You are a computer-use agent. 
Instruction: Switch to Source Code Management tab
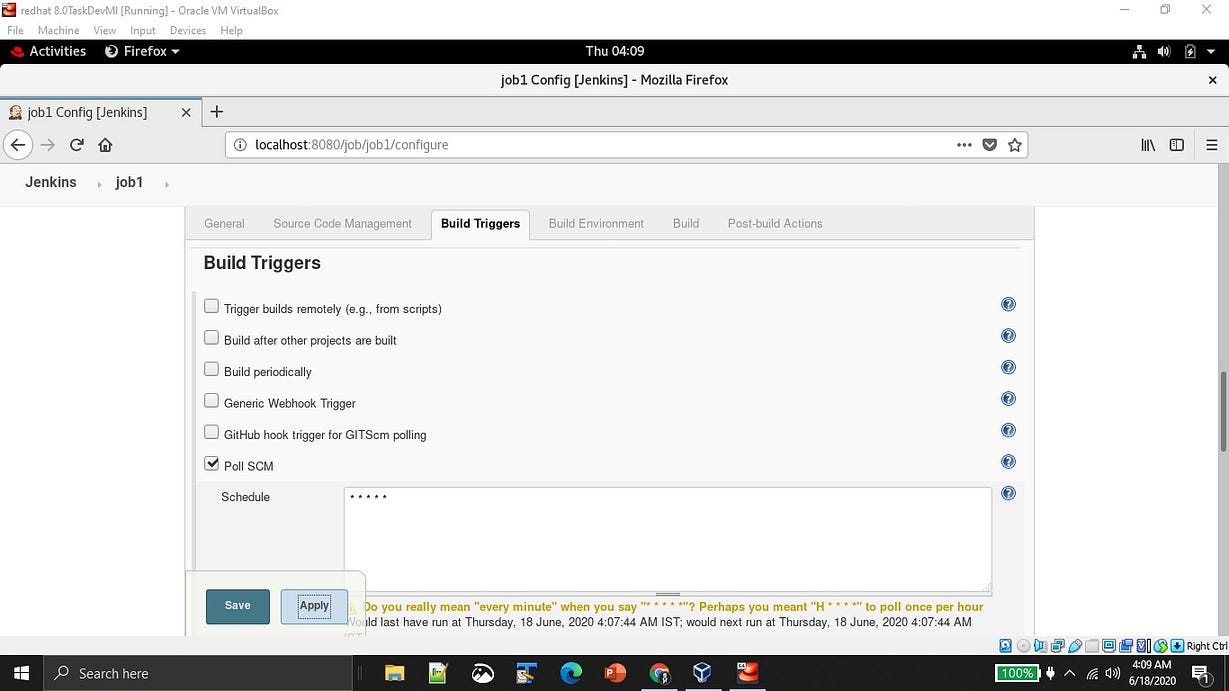[342, 224]
